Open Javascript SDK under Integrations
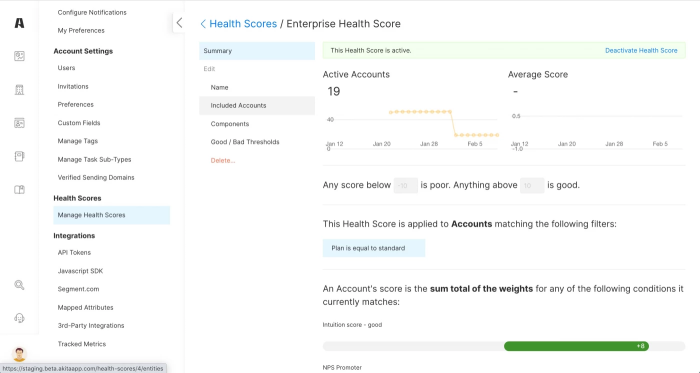 80,271
